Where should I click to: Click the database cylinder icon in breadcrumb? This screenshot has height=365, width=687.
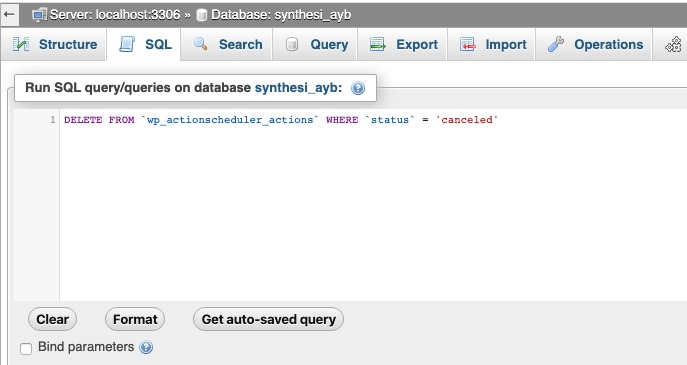pos(202,15)
